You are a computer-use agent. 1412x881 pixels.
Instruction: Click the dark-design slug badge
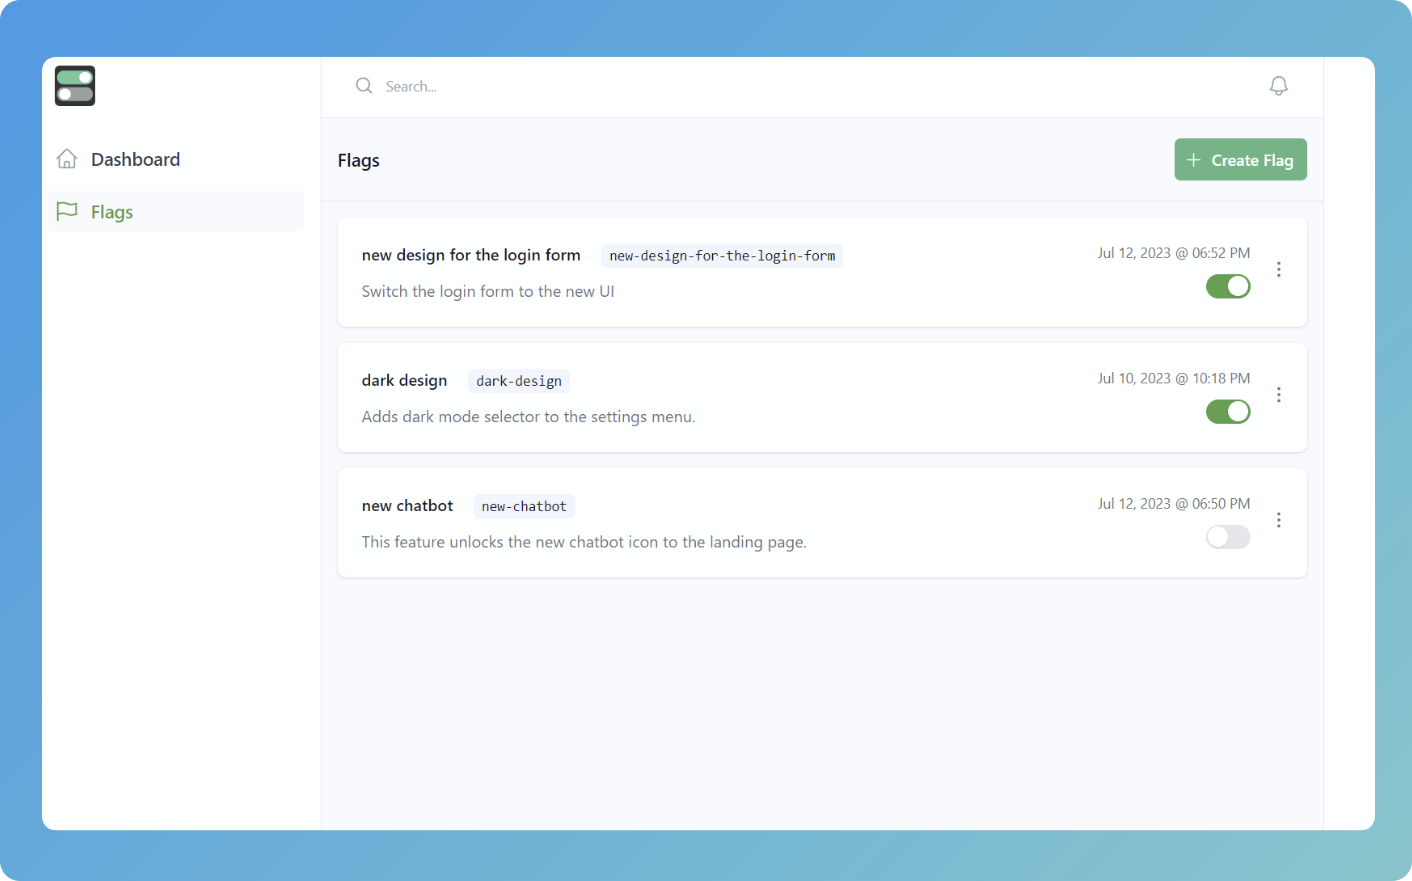tap(518, 380)
